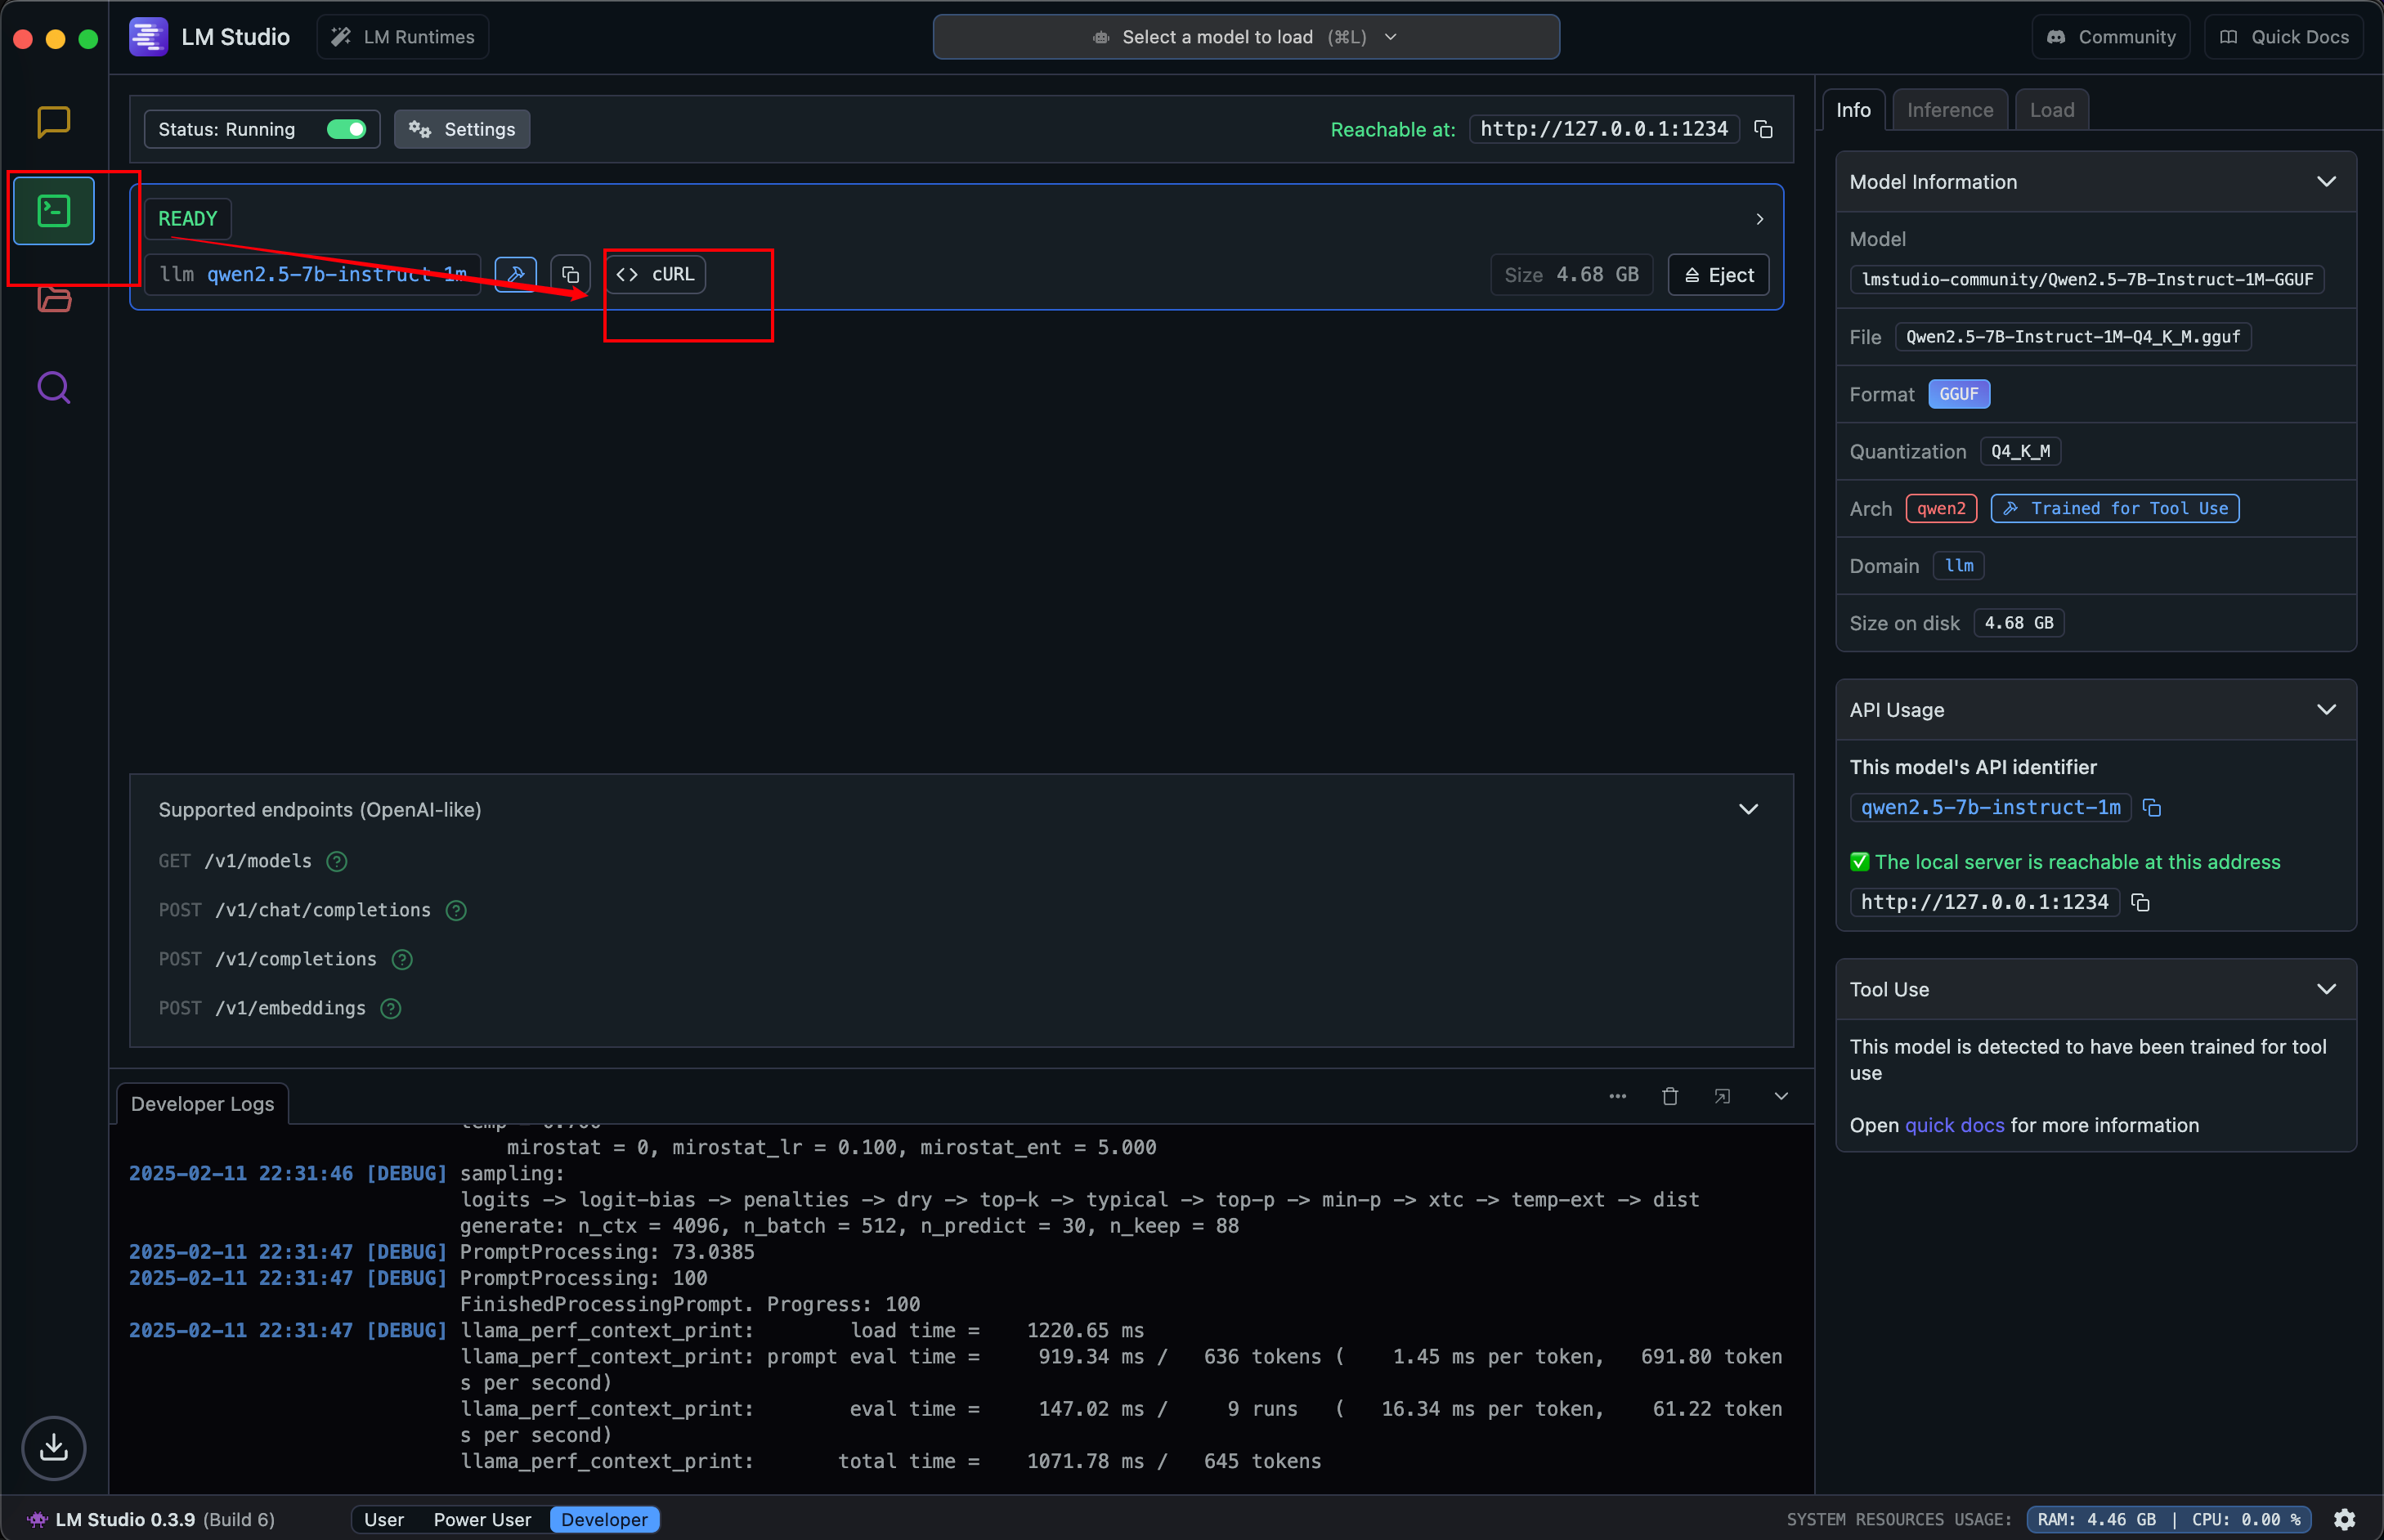2384x1540 pixels.
Task: Show help for GET /v1/models endpoint
Action: click(337, 861)
